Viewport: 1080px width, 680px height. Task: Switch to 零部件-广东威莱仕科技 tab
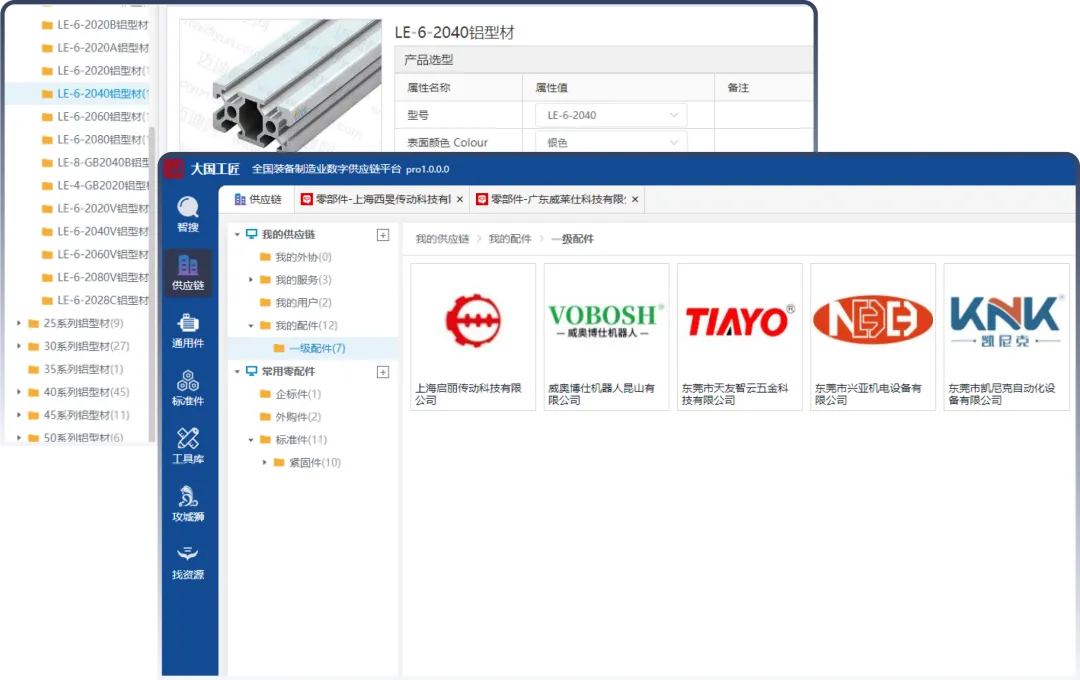pyautogui.click(x=558, y=199)
